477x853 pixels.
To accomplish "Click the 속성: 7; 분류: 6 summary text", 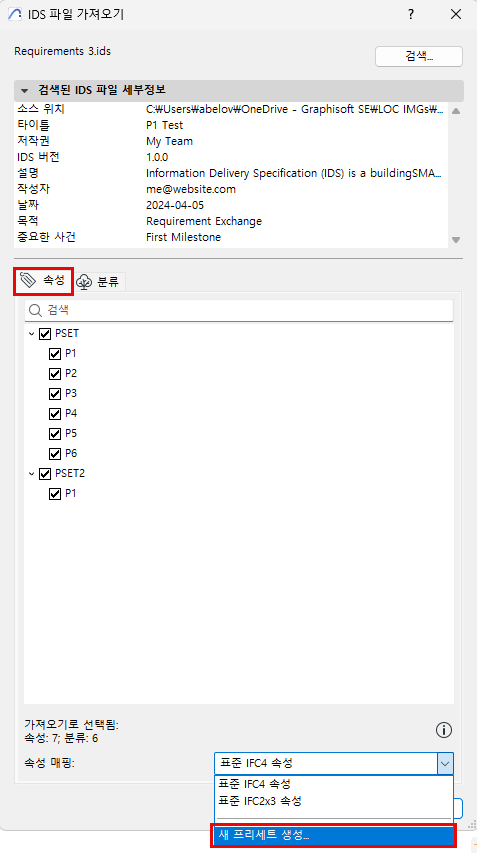I will coord(61,738).
